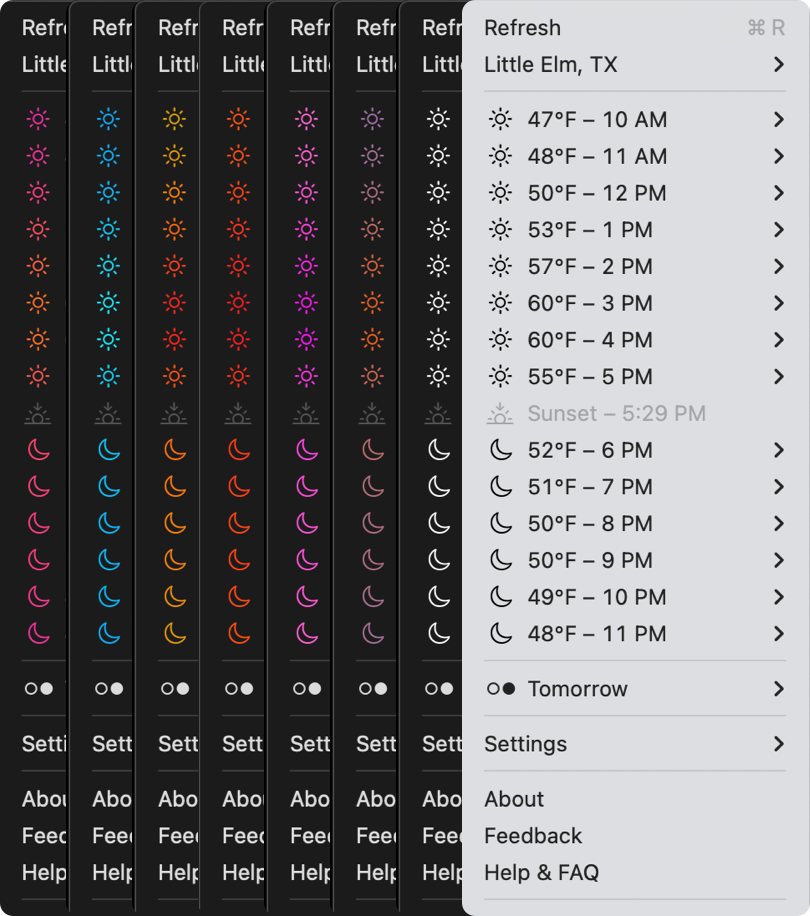
Task: Expand the Settings submenu chevron
Action: 778,744
